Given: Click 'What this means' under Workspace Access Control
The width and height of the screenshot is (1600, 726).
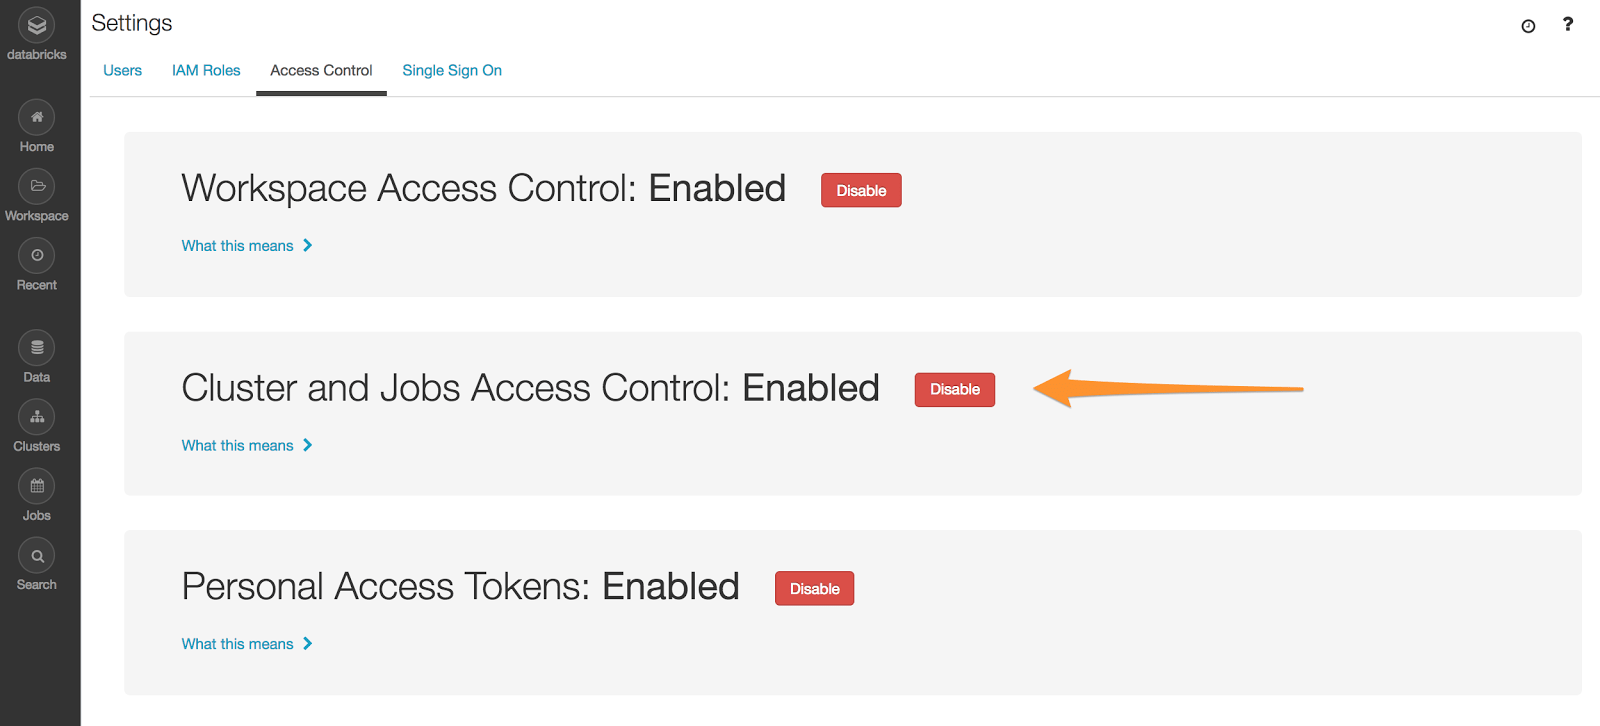Looking at the screenshot, I should tap(237, 245).
